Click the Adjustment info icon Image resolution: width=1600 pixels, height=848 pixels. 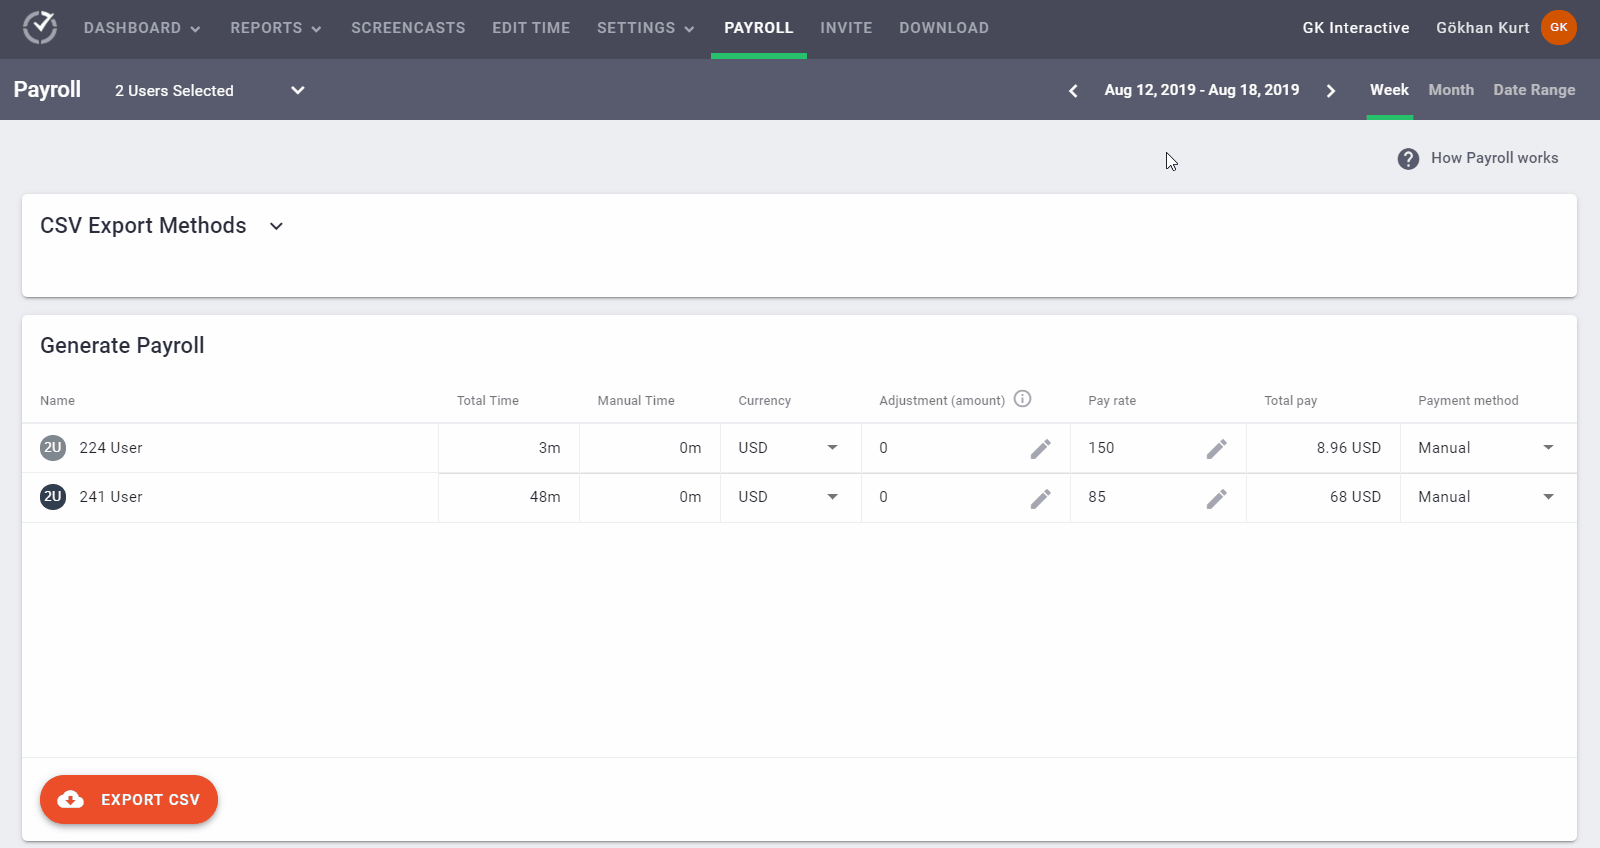(1022, 399)
